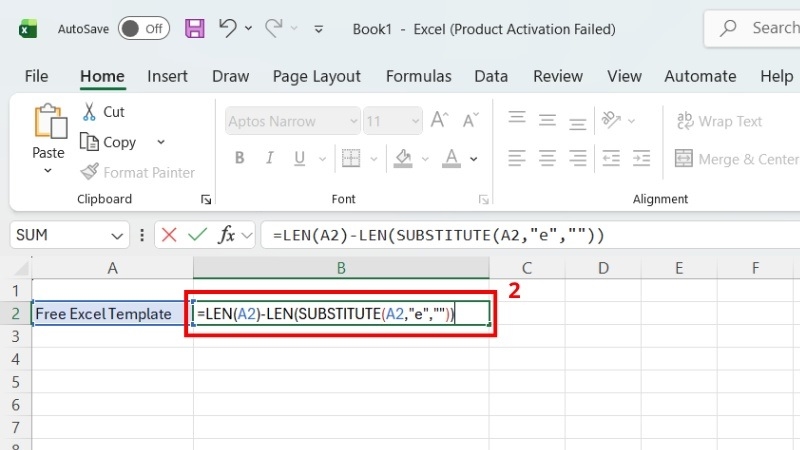
Task: Expand the Name Box dropdown showing SUM
Action: (x=117, y=236)
